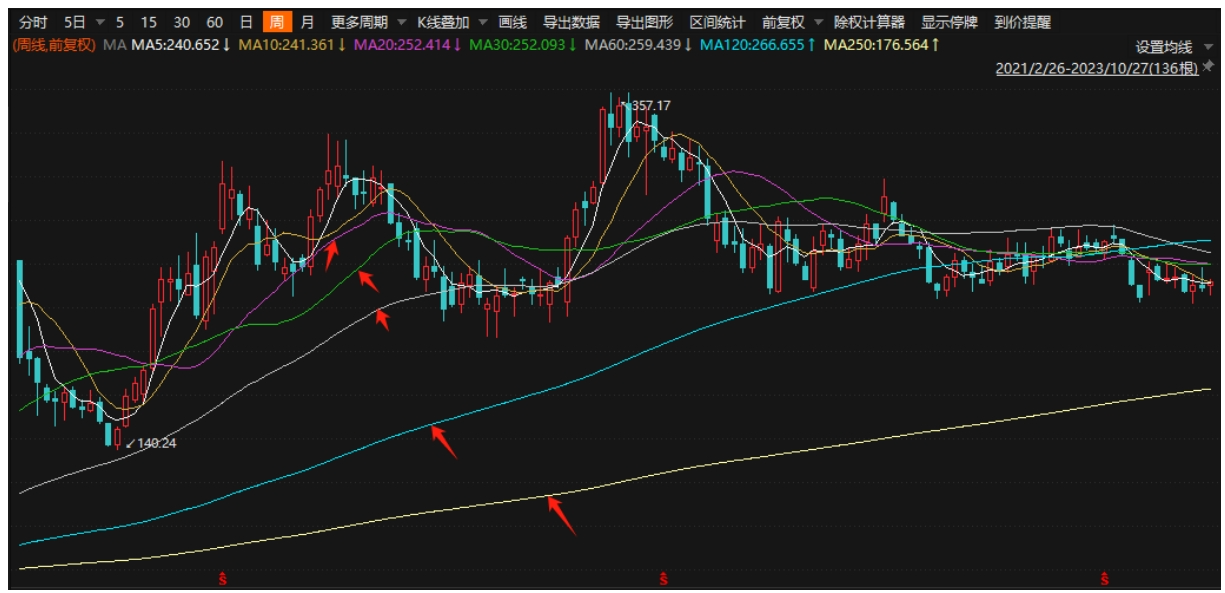
Task: Click the 140.24 low price label
Action: point(156,443)
